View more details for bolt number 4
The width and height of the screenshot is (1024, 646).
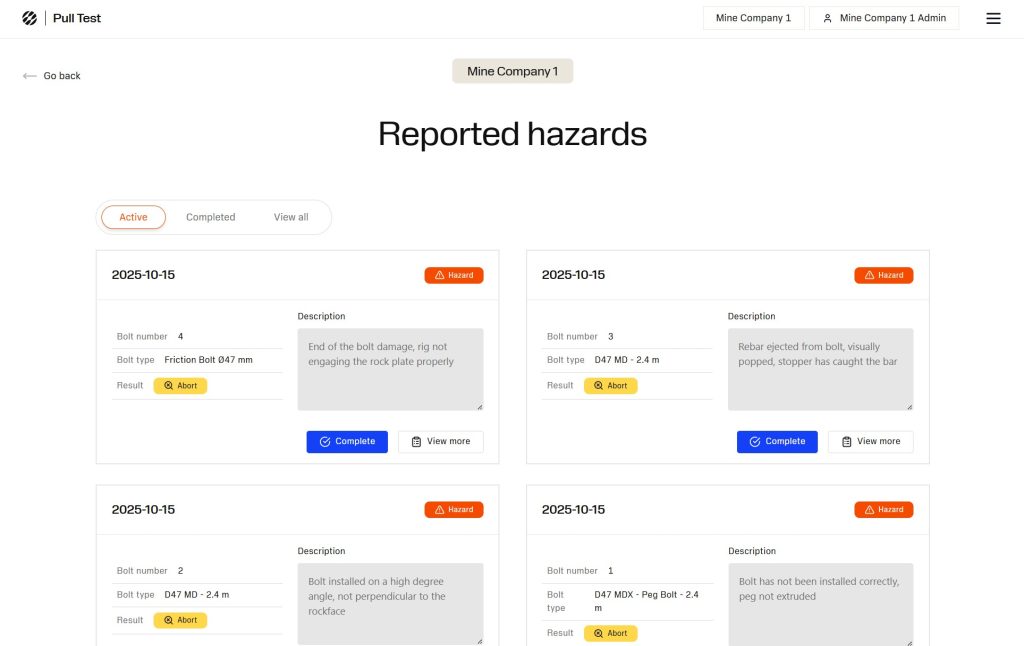[x=440, y=441]
